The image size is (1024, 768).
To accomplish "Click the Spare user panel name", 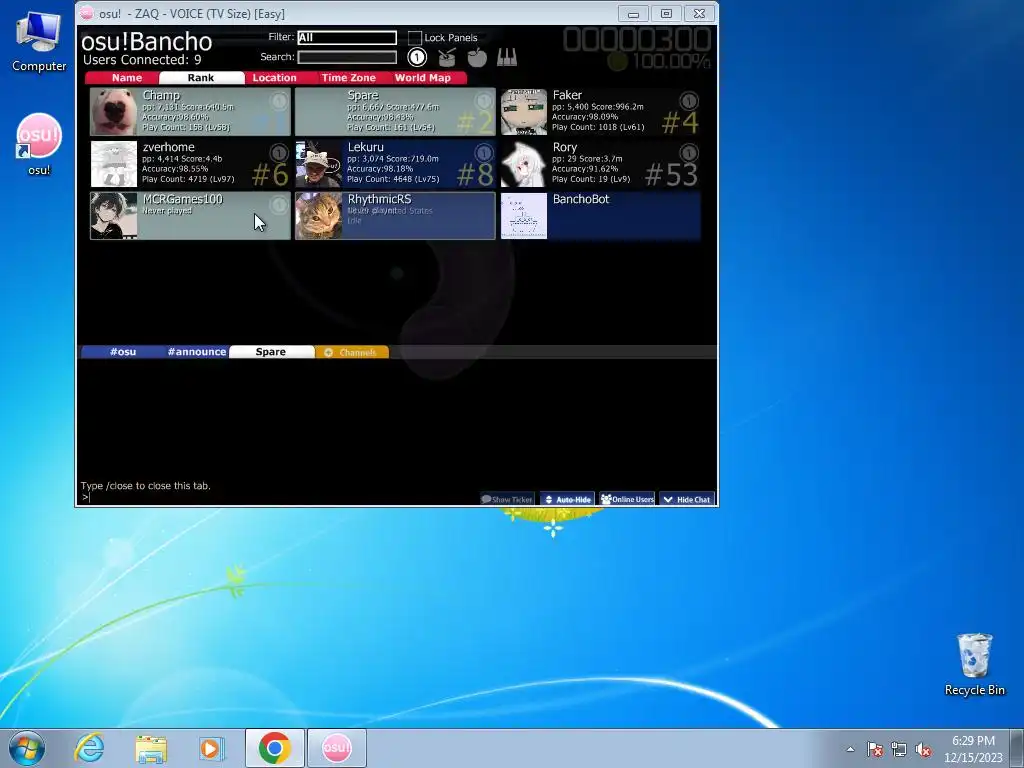I will 363,95.
